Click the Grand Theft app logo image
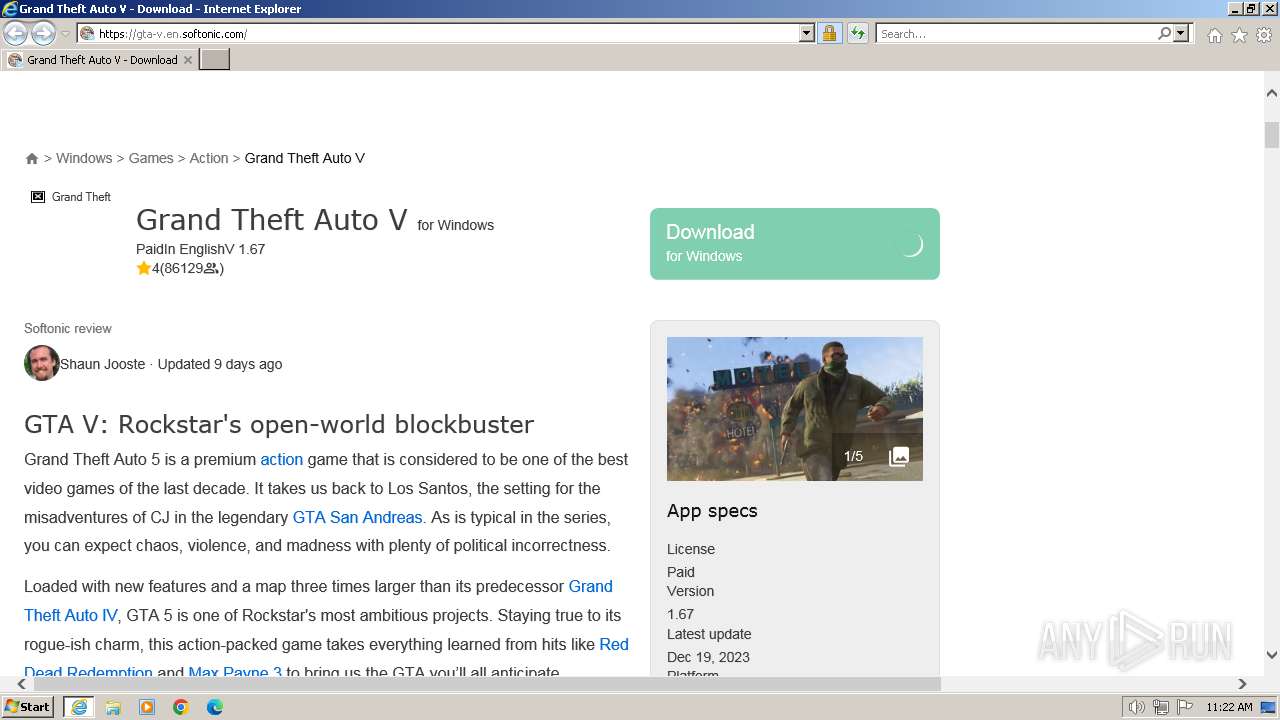 coord(71,197)
